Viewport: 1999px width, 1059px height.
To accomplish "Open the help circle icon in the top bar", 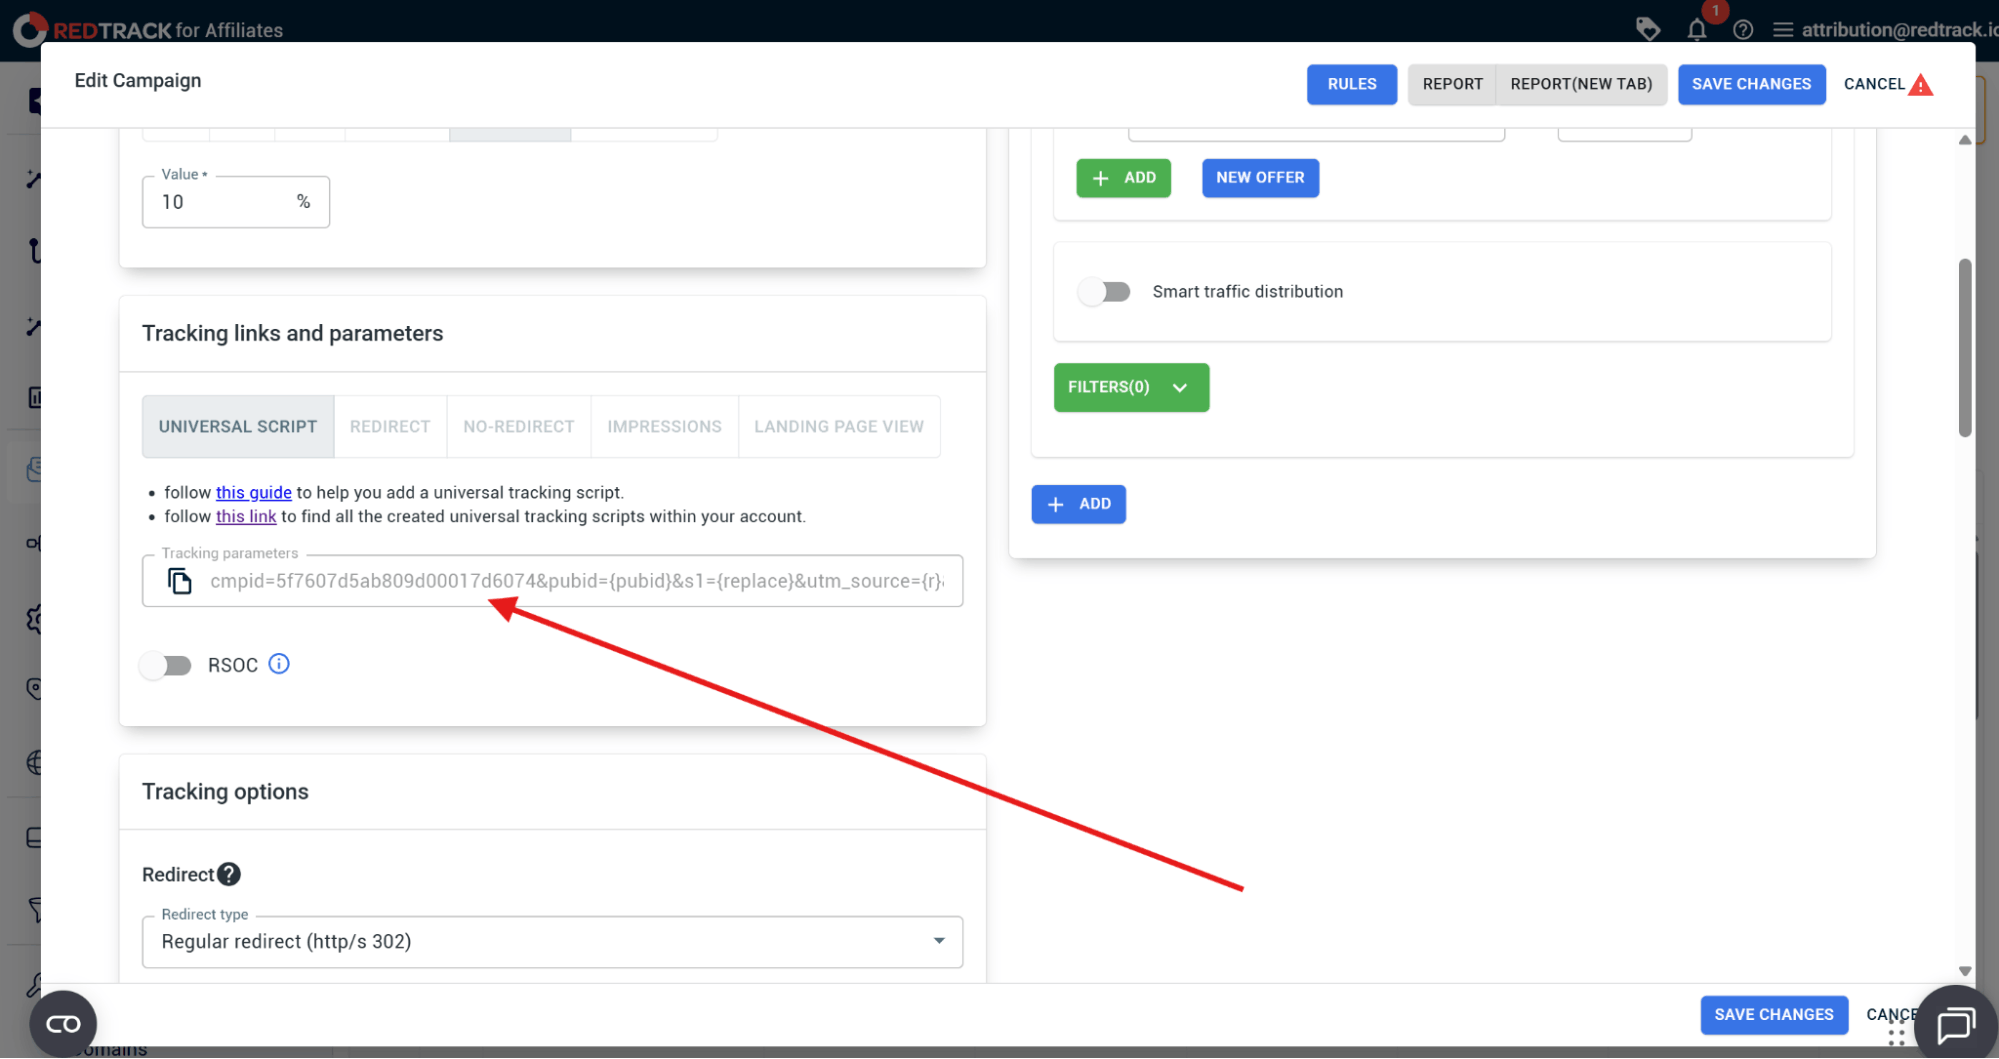I will point(1743,30).
